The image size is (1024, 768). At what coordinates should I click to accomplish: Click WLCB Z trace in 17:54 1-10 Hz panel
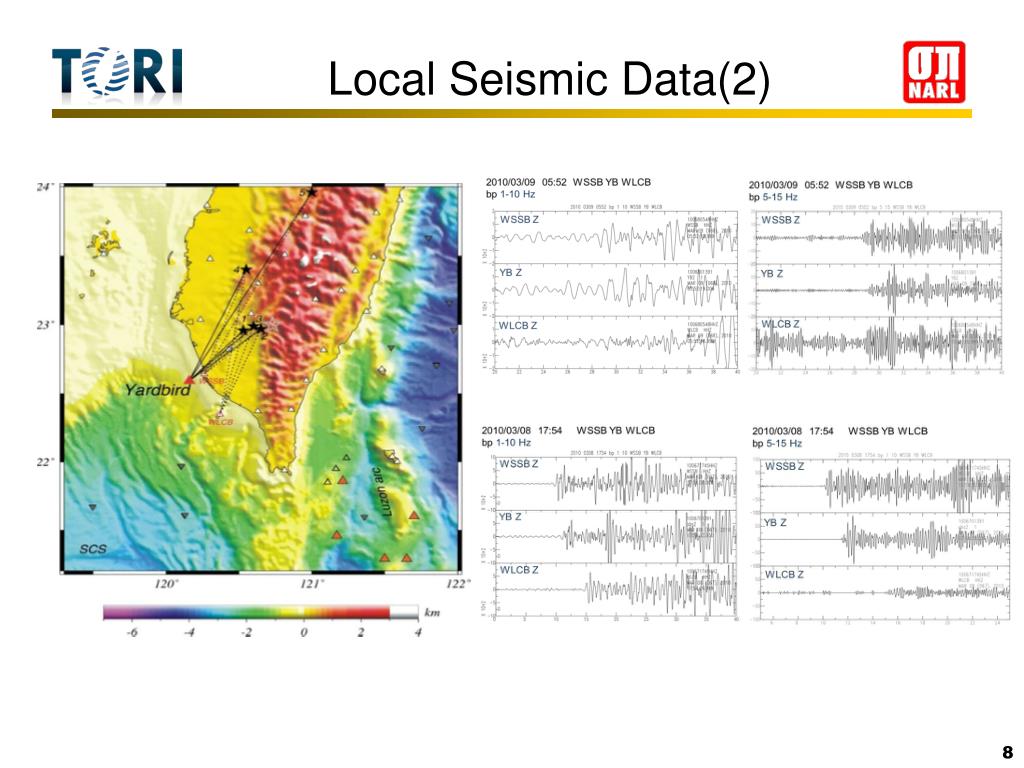click(x=615, y=589)
